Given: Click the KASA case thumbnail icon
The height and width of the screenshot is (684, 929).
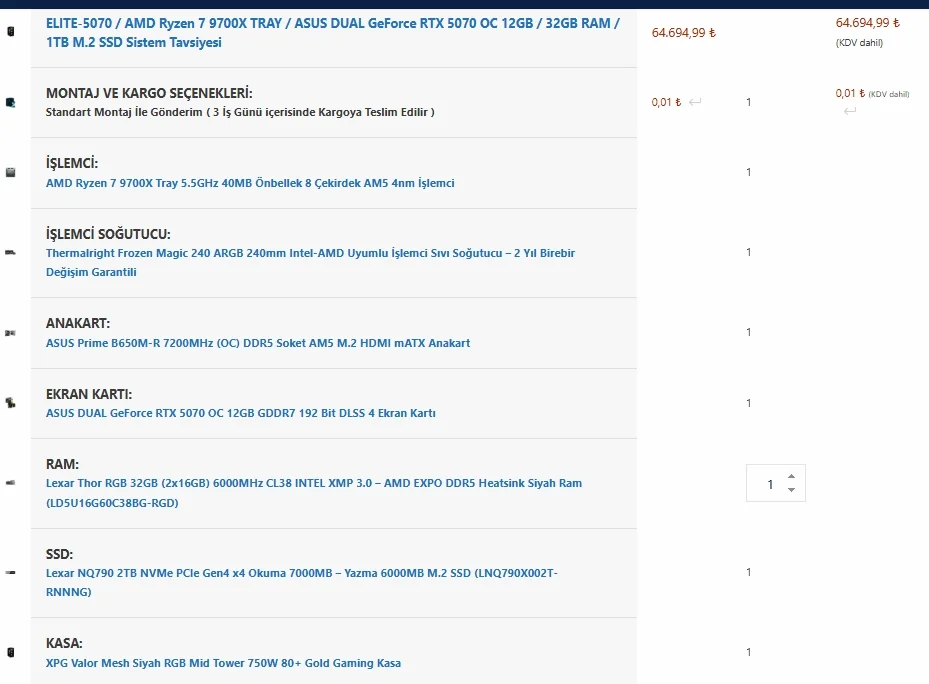Looking at the screenshot, I should point(11,653).
